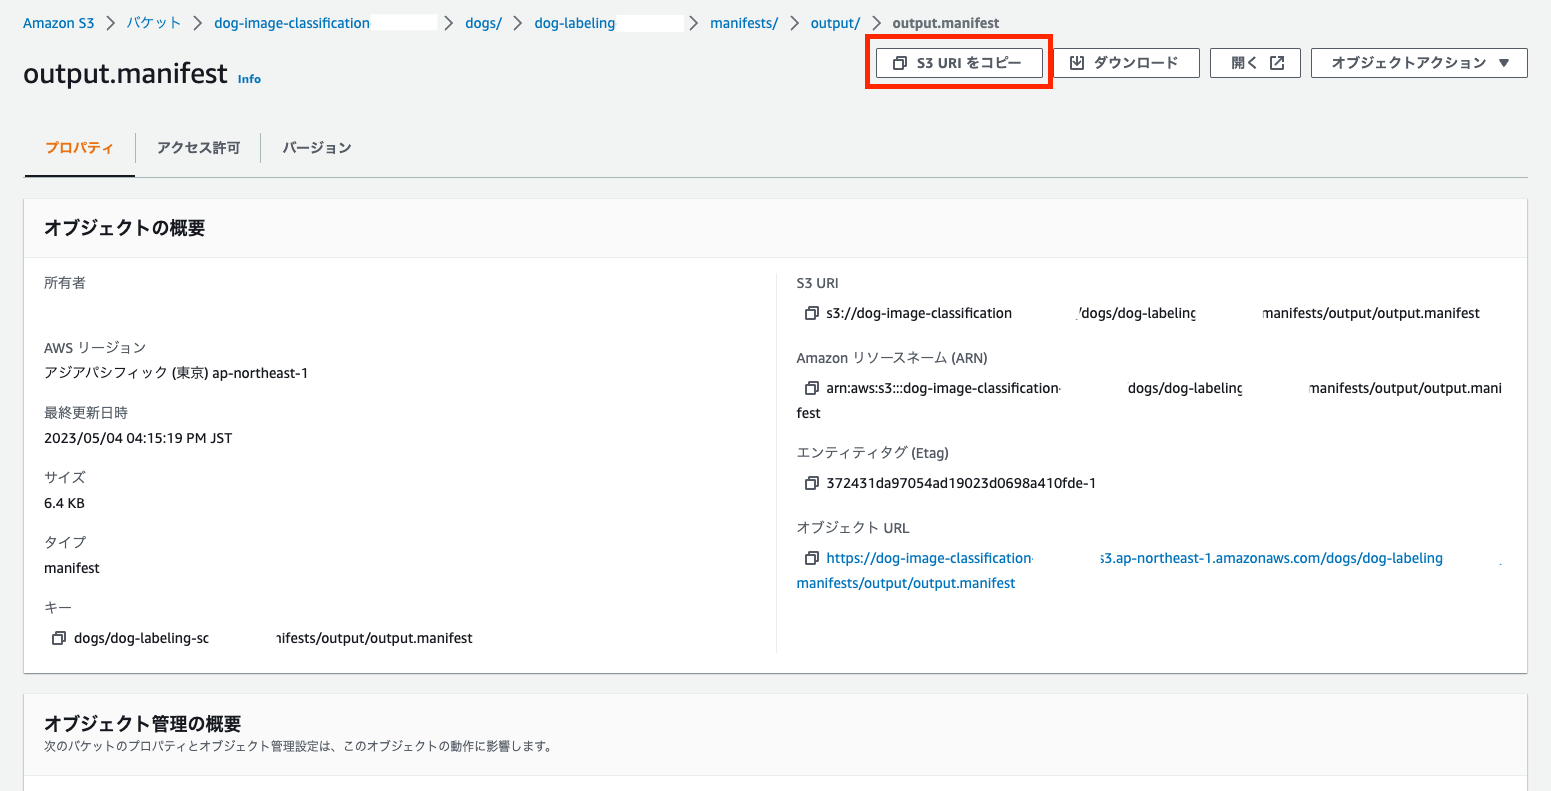The height and width of the screenshot is (791, 1551).
Task: Select the プロパティ tab
Action: tap(80, 148)
